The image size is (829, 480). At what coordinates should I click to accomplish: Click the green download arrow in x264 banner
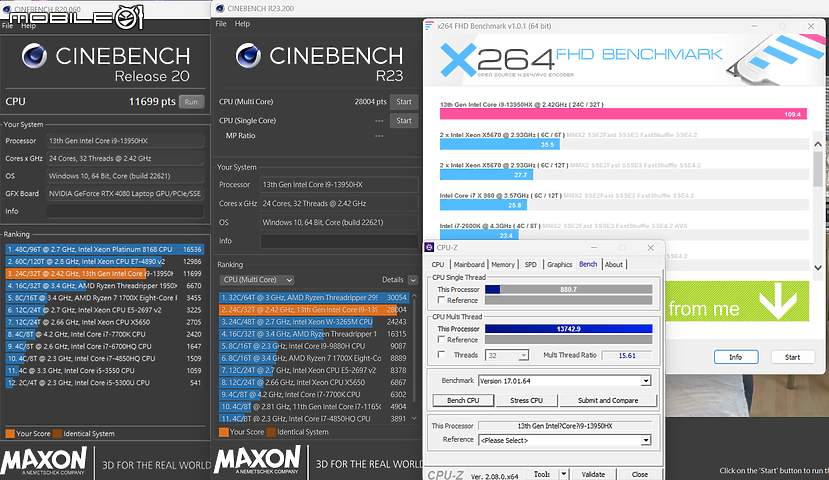pyautogui.click(x=778, y=303)
